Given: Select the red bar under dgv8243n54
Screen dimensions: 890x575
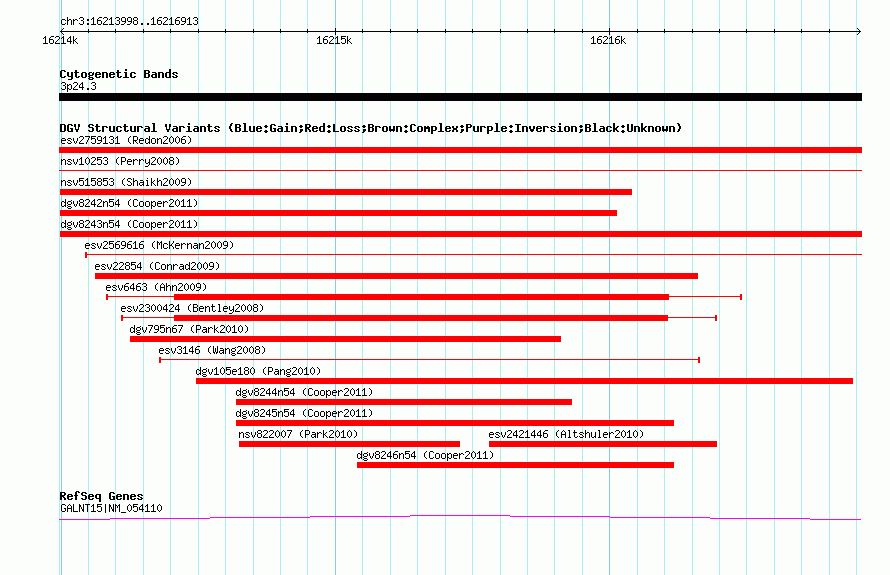Looking at the screenshot, I should pyautogui.click(x=460, y=234).
